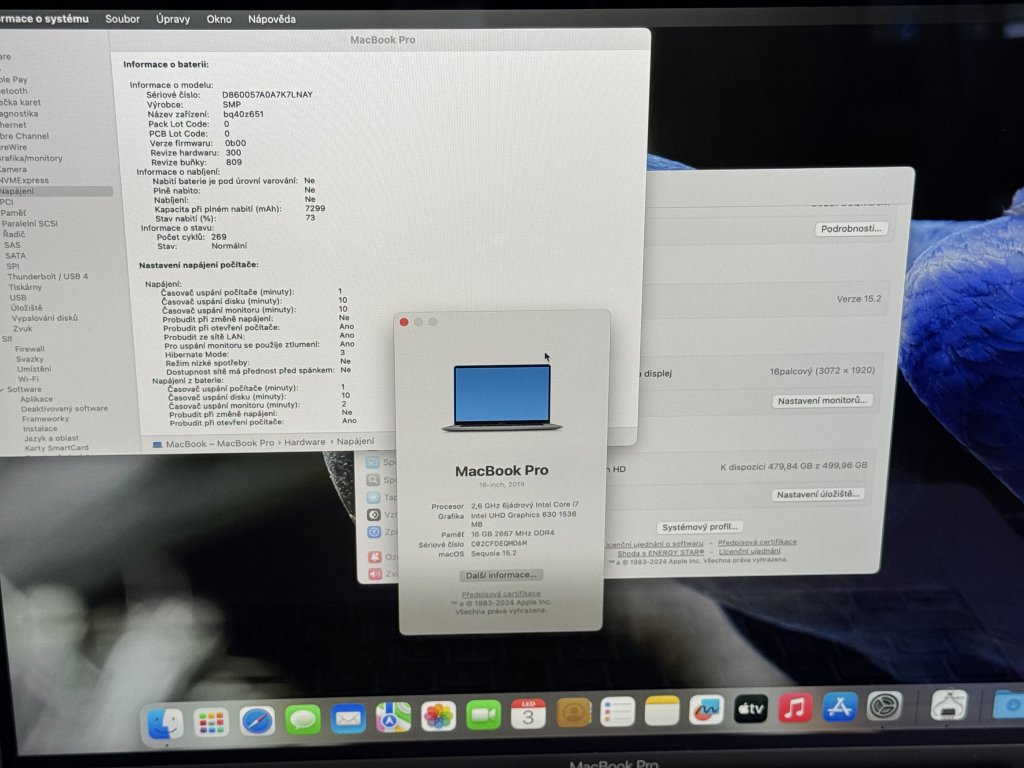The image size is (1024, 768).
Task: Select Tiskárny in the sidebar
Action: click(x=25, y=287)
